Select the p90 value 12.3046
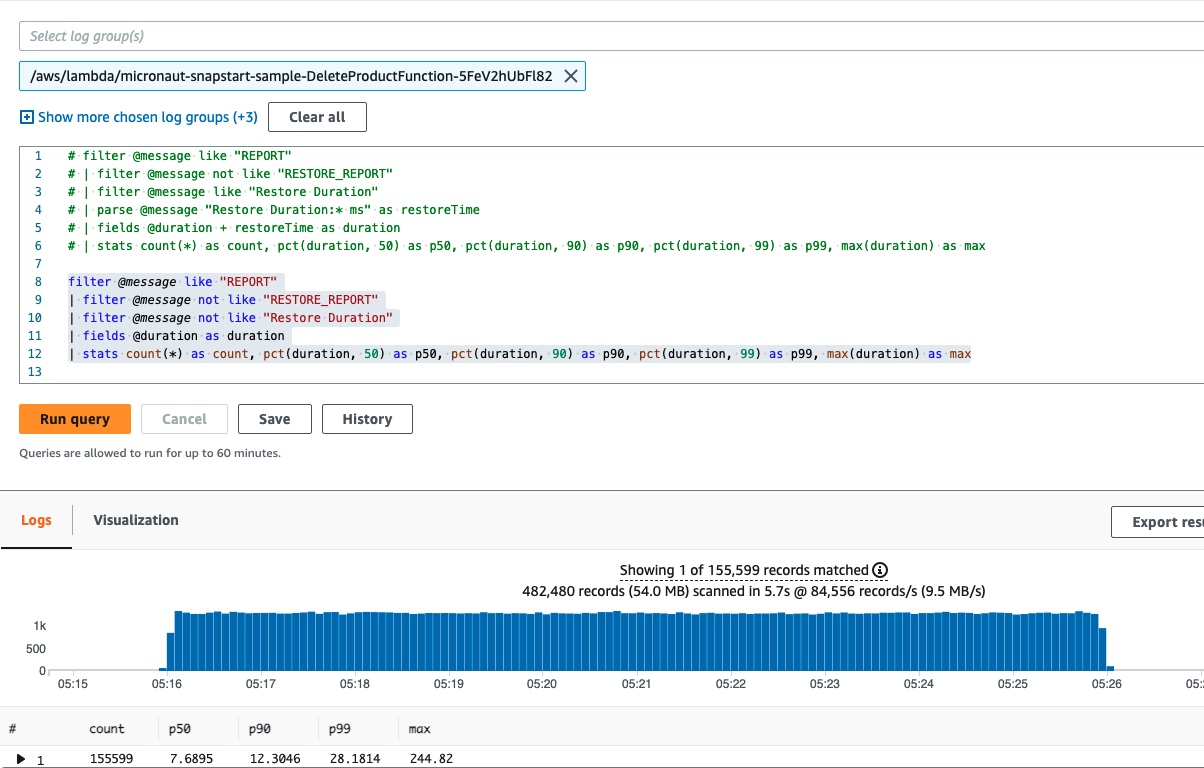Viewport: 1204px width, 768px height. (x=274, y=759)
